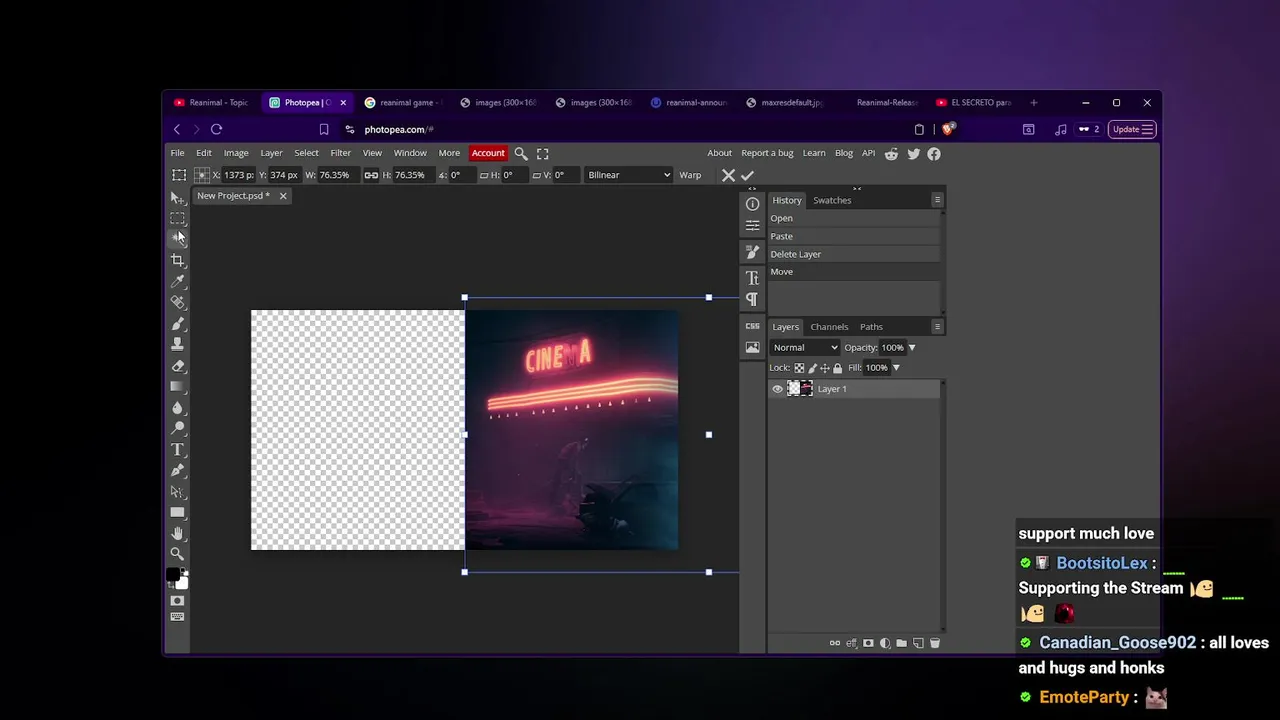The image size is (1280, 720).
Task: Click the search magnifier in menu bar
Action: [521, 153]
